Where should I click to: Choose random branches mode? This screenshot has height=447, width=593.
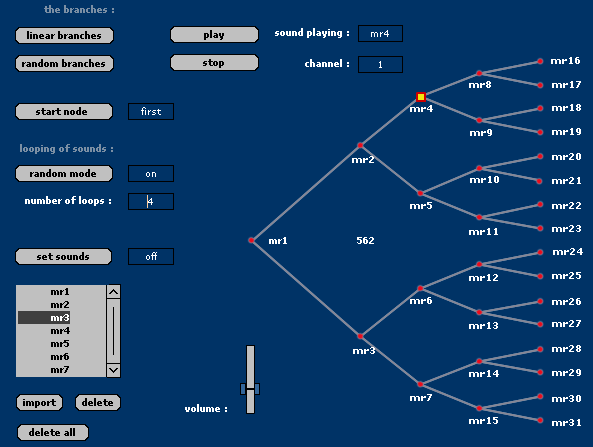pyautogui.click(x=64, y=64)
